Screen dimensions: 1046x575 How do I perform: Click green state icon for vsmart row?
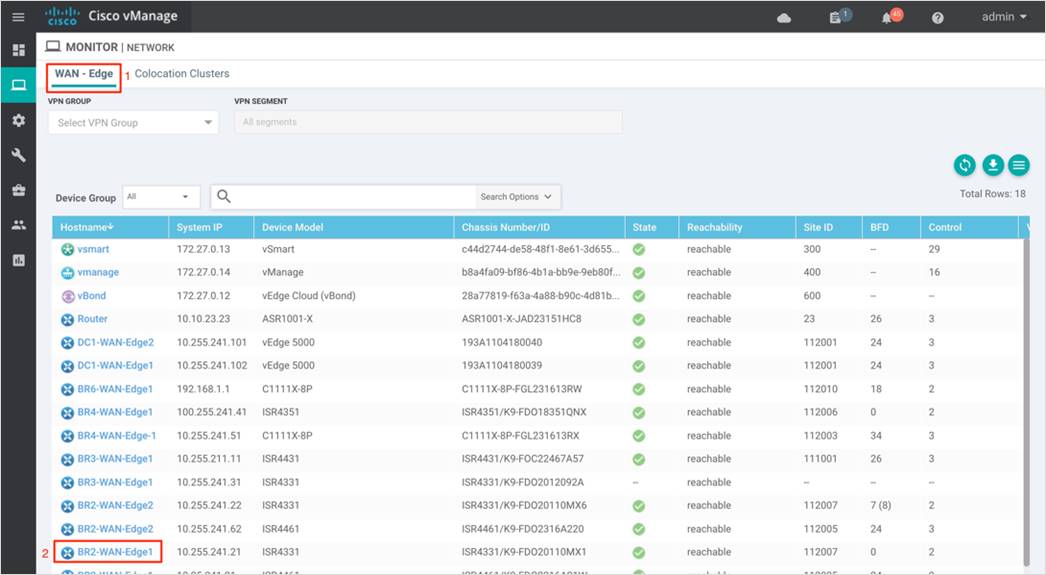click(638, 249)
